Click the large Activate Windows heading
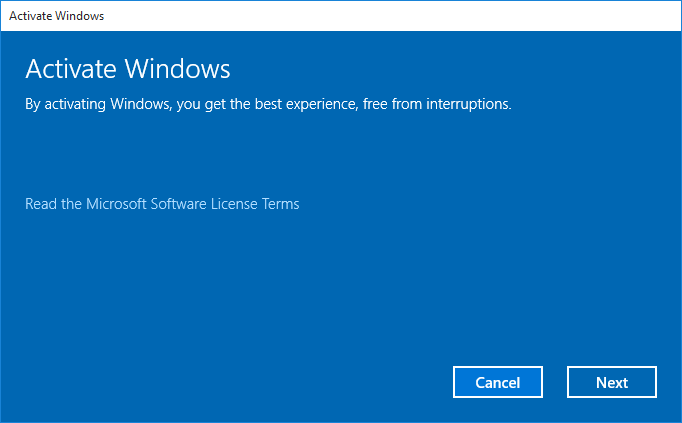Viewport: 682px width, 423px height. [128, 69]
